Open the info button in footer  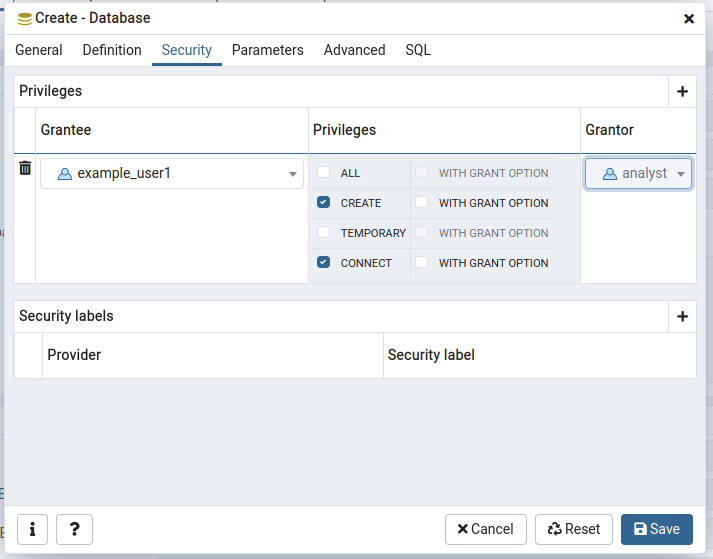point(33,529)
